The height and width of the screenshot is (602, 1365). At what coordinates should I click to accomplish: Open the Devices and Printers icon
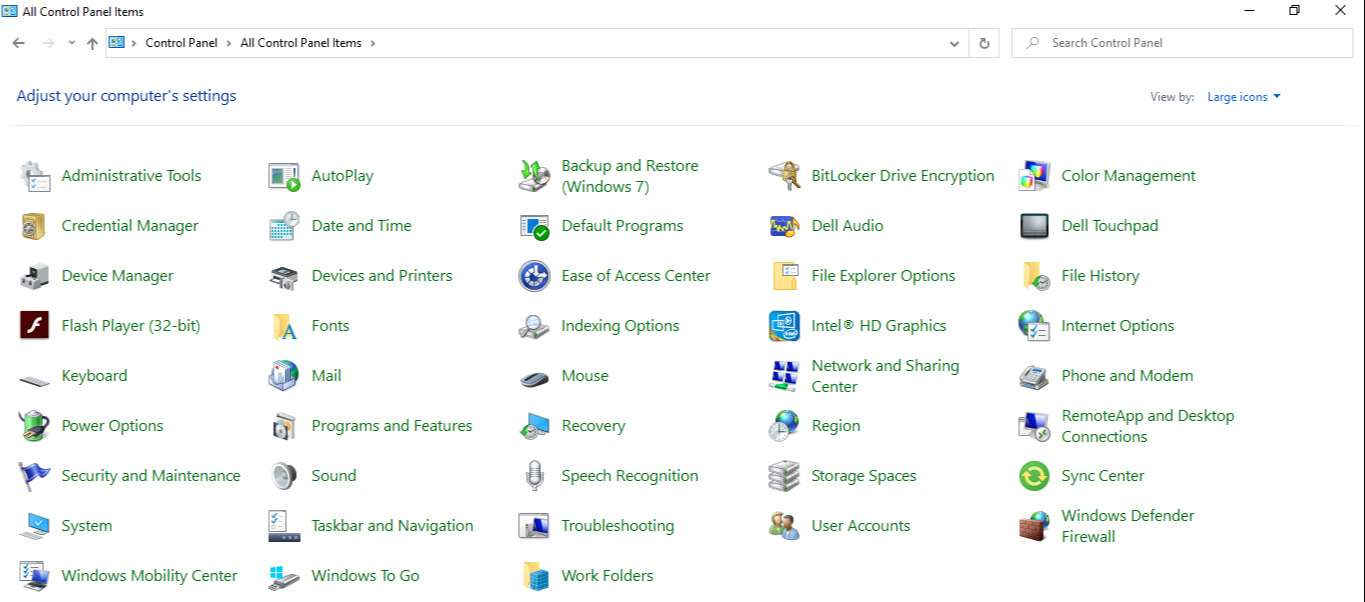click(x=284, y=276)
